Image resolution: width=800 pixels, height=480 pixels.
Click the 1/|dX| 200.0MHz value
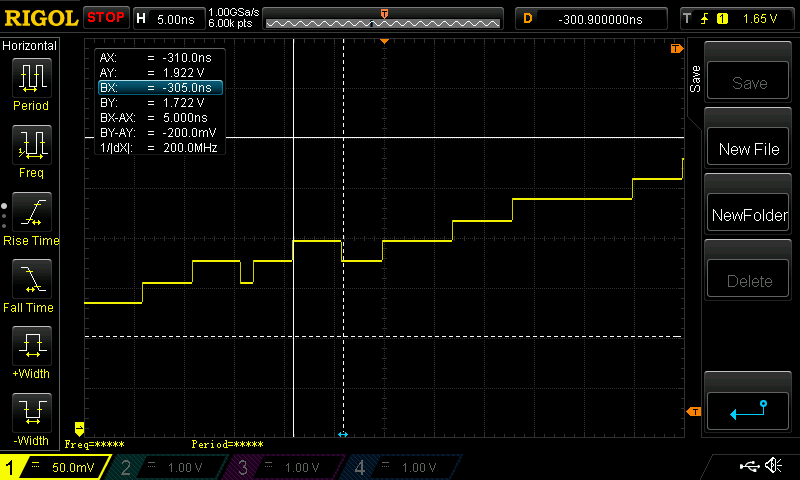pos(190,148)
